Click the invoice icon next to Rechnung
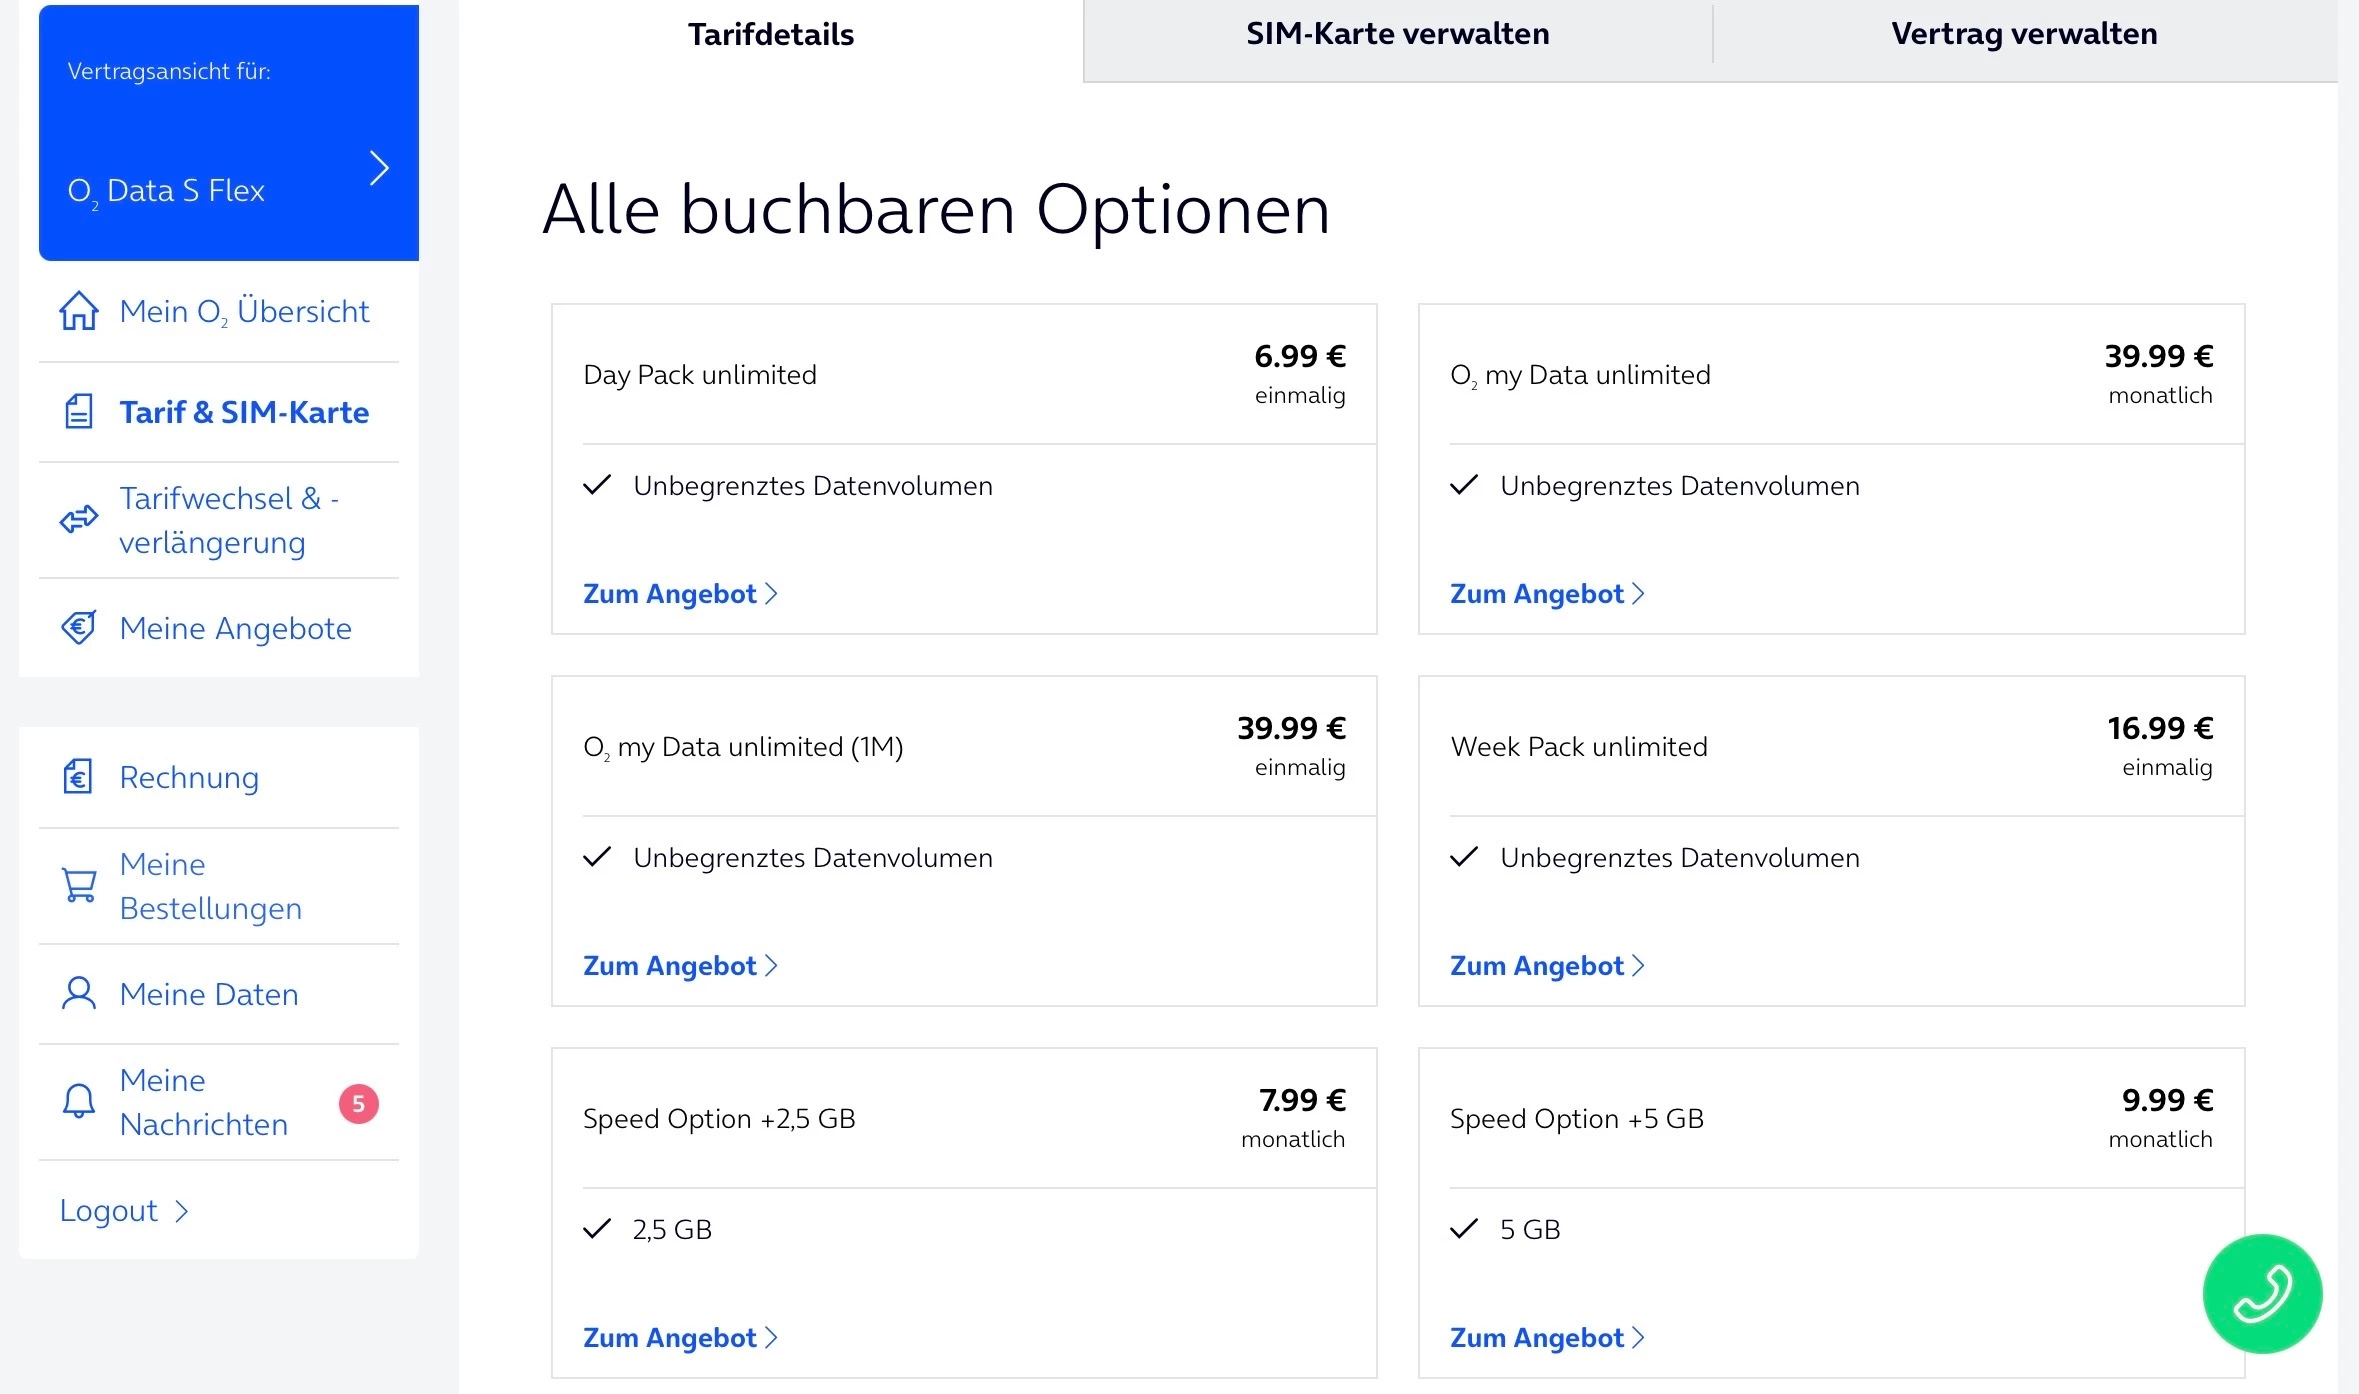The height and width of the screenshot is (1394, 2359). (x=79, y=777)
